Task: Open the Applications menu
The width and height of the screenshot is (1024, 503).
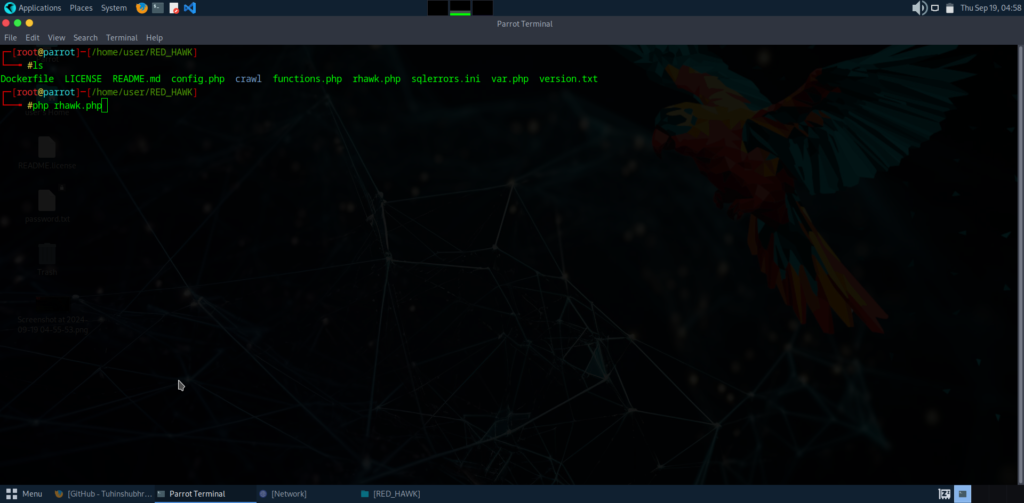Action: click(x=40, y=8)
